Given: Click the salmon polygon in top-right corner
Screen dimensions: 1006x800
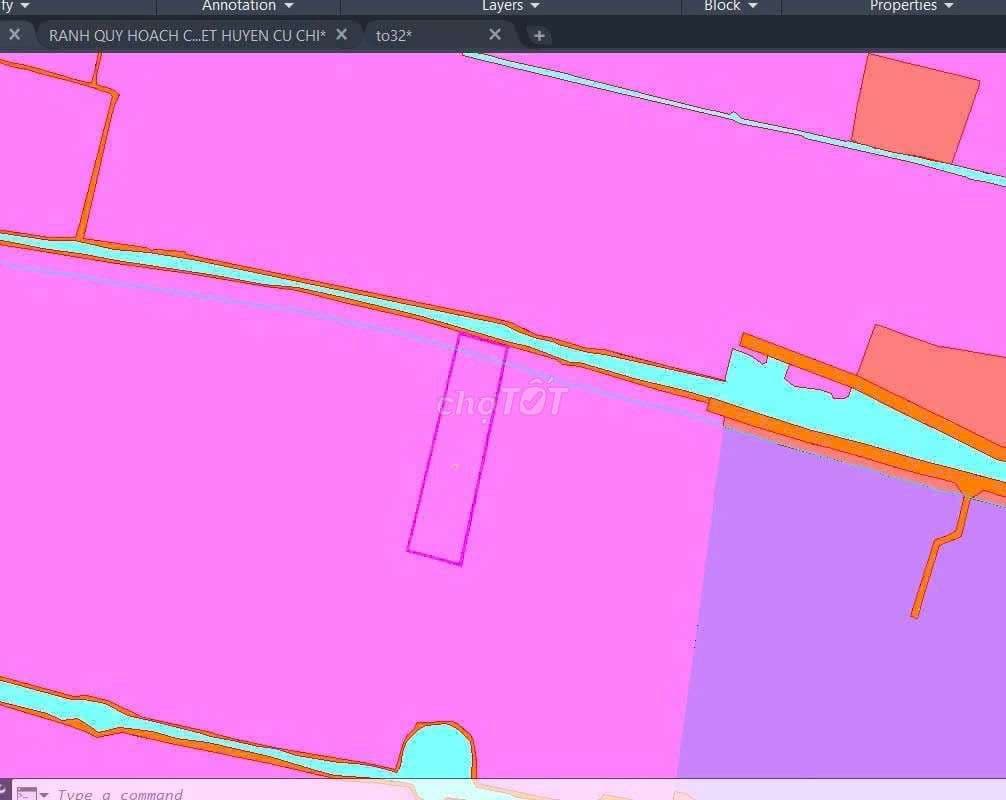Looking at the screenshot, I should pyautogui.click(x=915, y=107).
